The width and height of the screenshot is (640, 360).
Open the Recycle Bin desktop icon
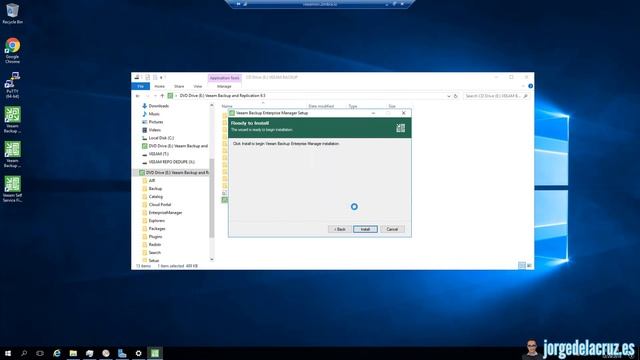(12, 13)
